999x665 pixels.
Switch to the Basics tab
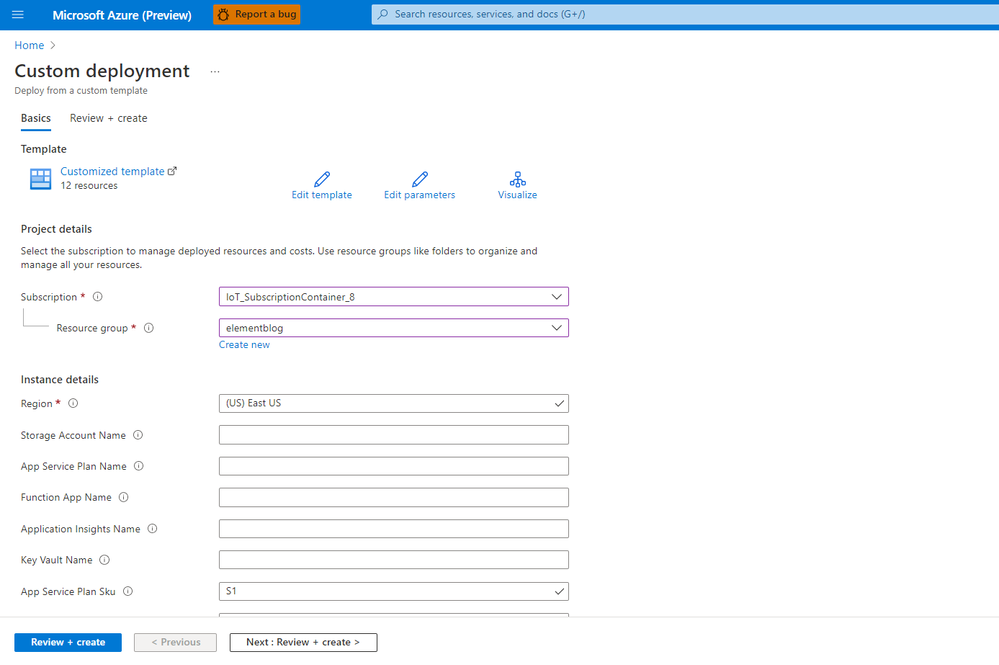[x=36, y=118]
